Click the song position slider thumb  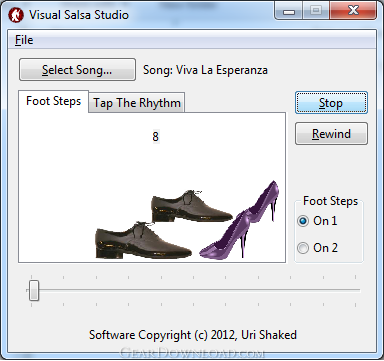tap(34, 290)
